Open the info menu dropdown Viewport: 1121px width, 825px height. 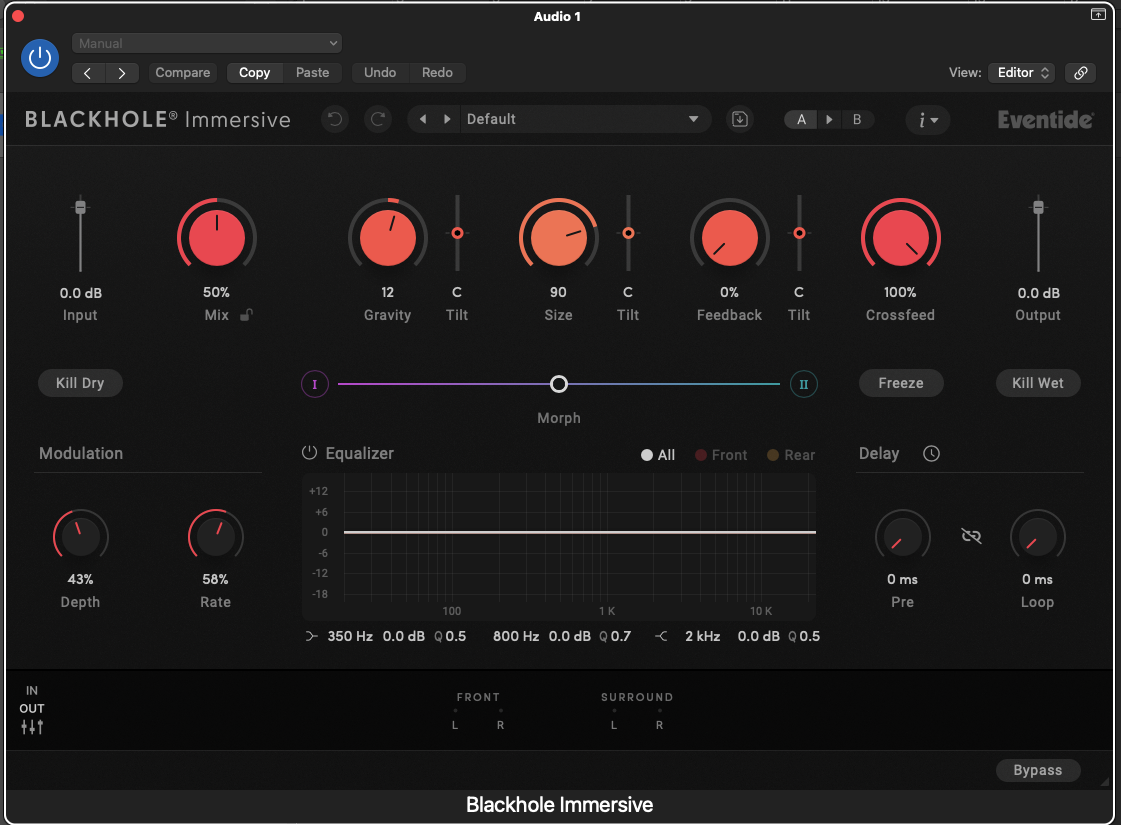pyautogui.click(x=928, y=120)
